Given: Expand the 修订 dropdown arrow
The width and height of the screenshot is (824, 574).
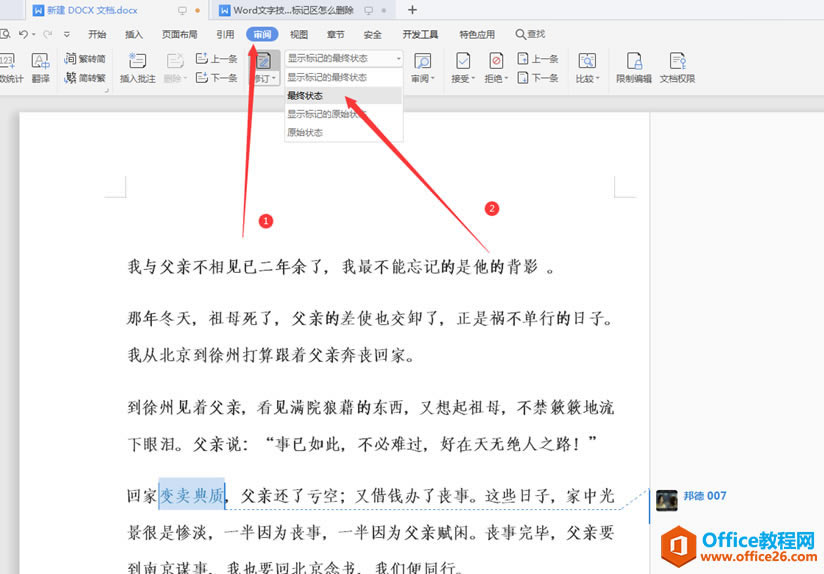Looking at the screenshot, I should pyautogui.click(x=274, y=79).
